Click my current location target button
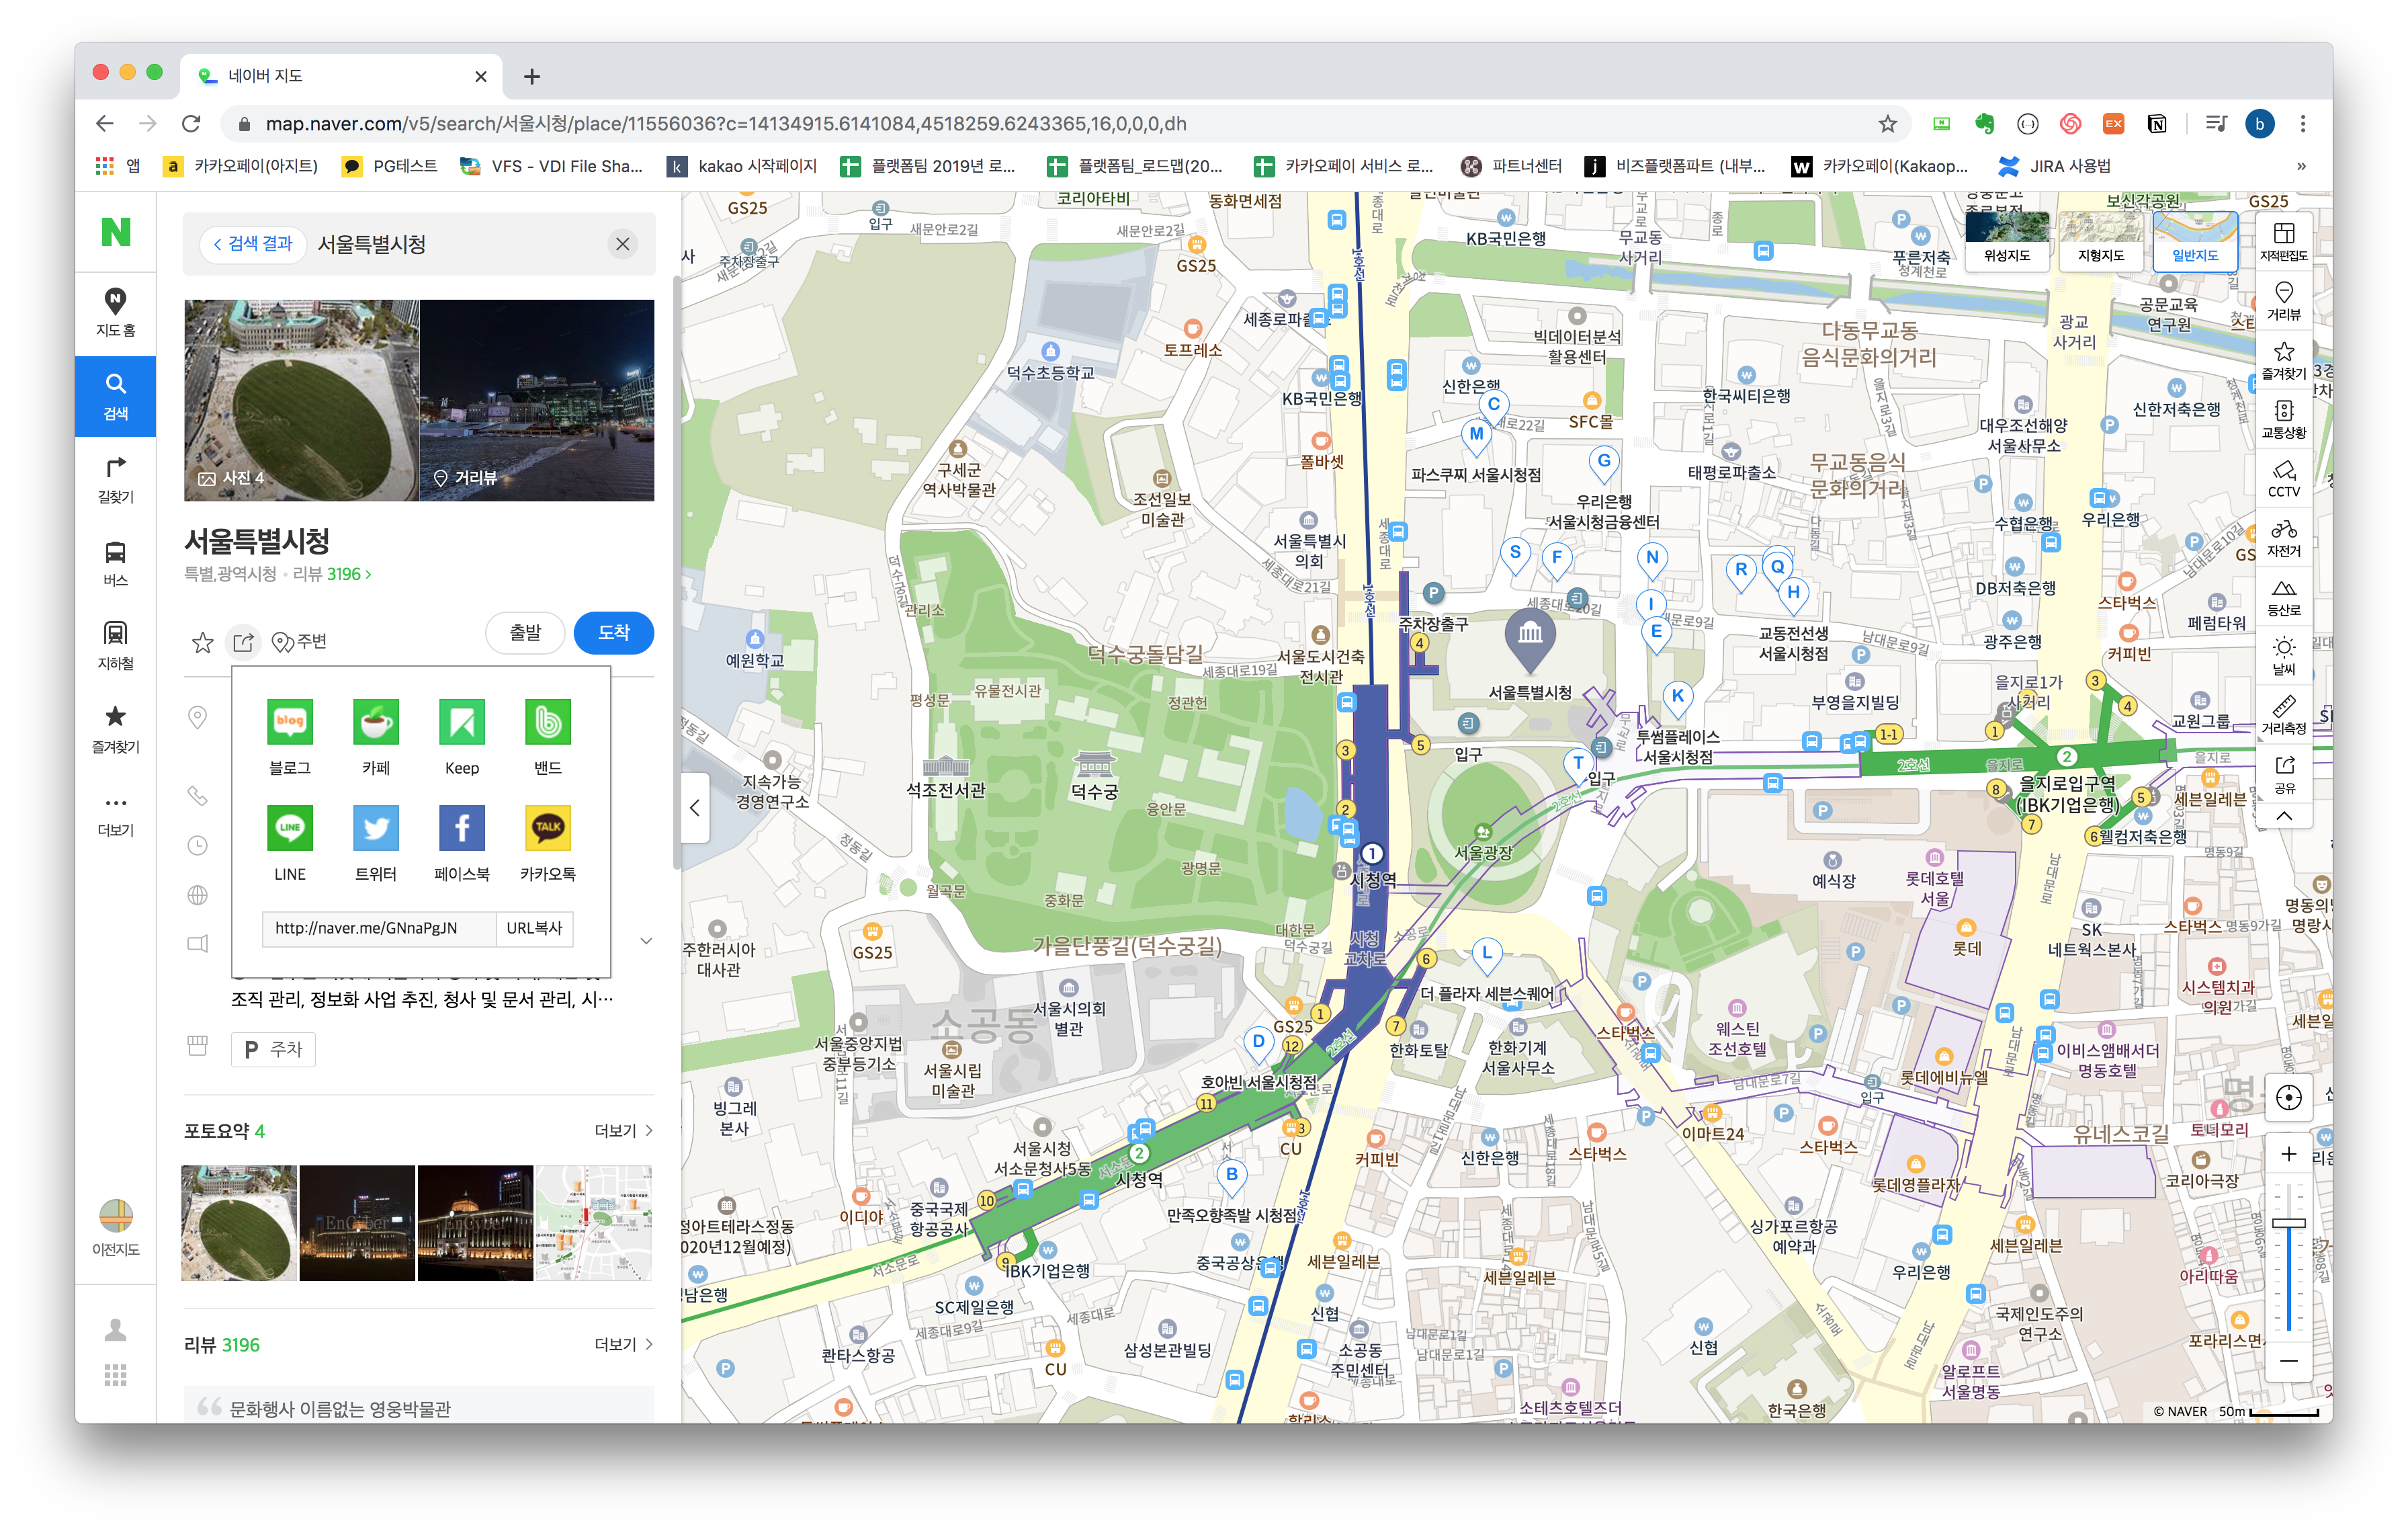Screen dimensions: 2408x1531 tap(2288, 1097)
